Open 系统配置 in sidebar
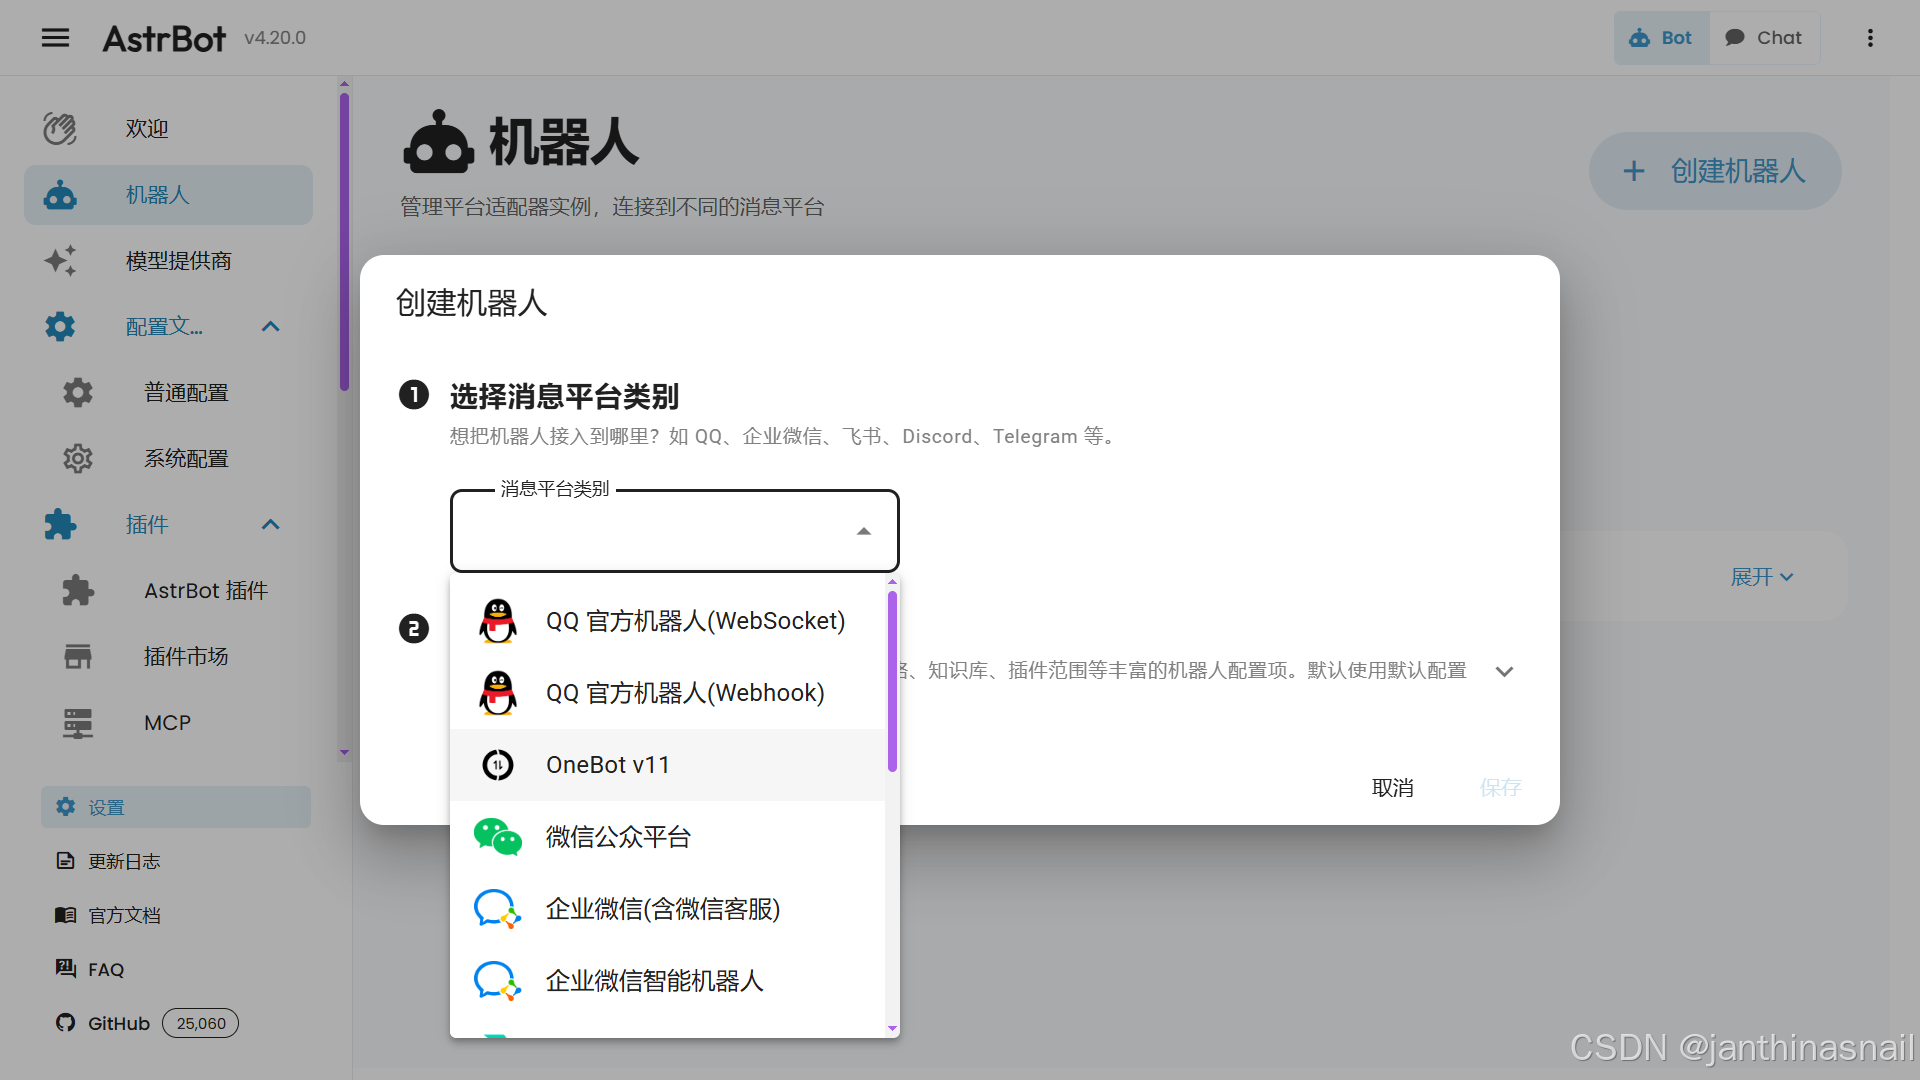The width and height of the screenshot is (1920, 1080). coord(168,459)
